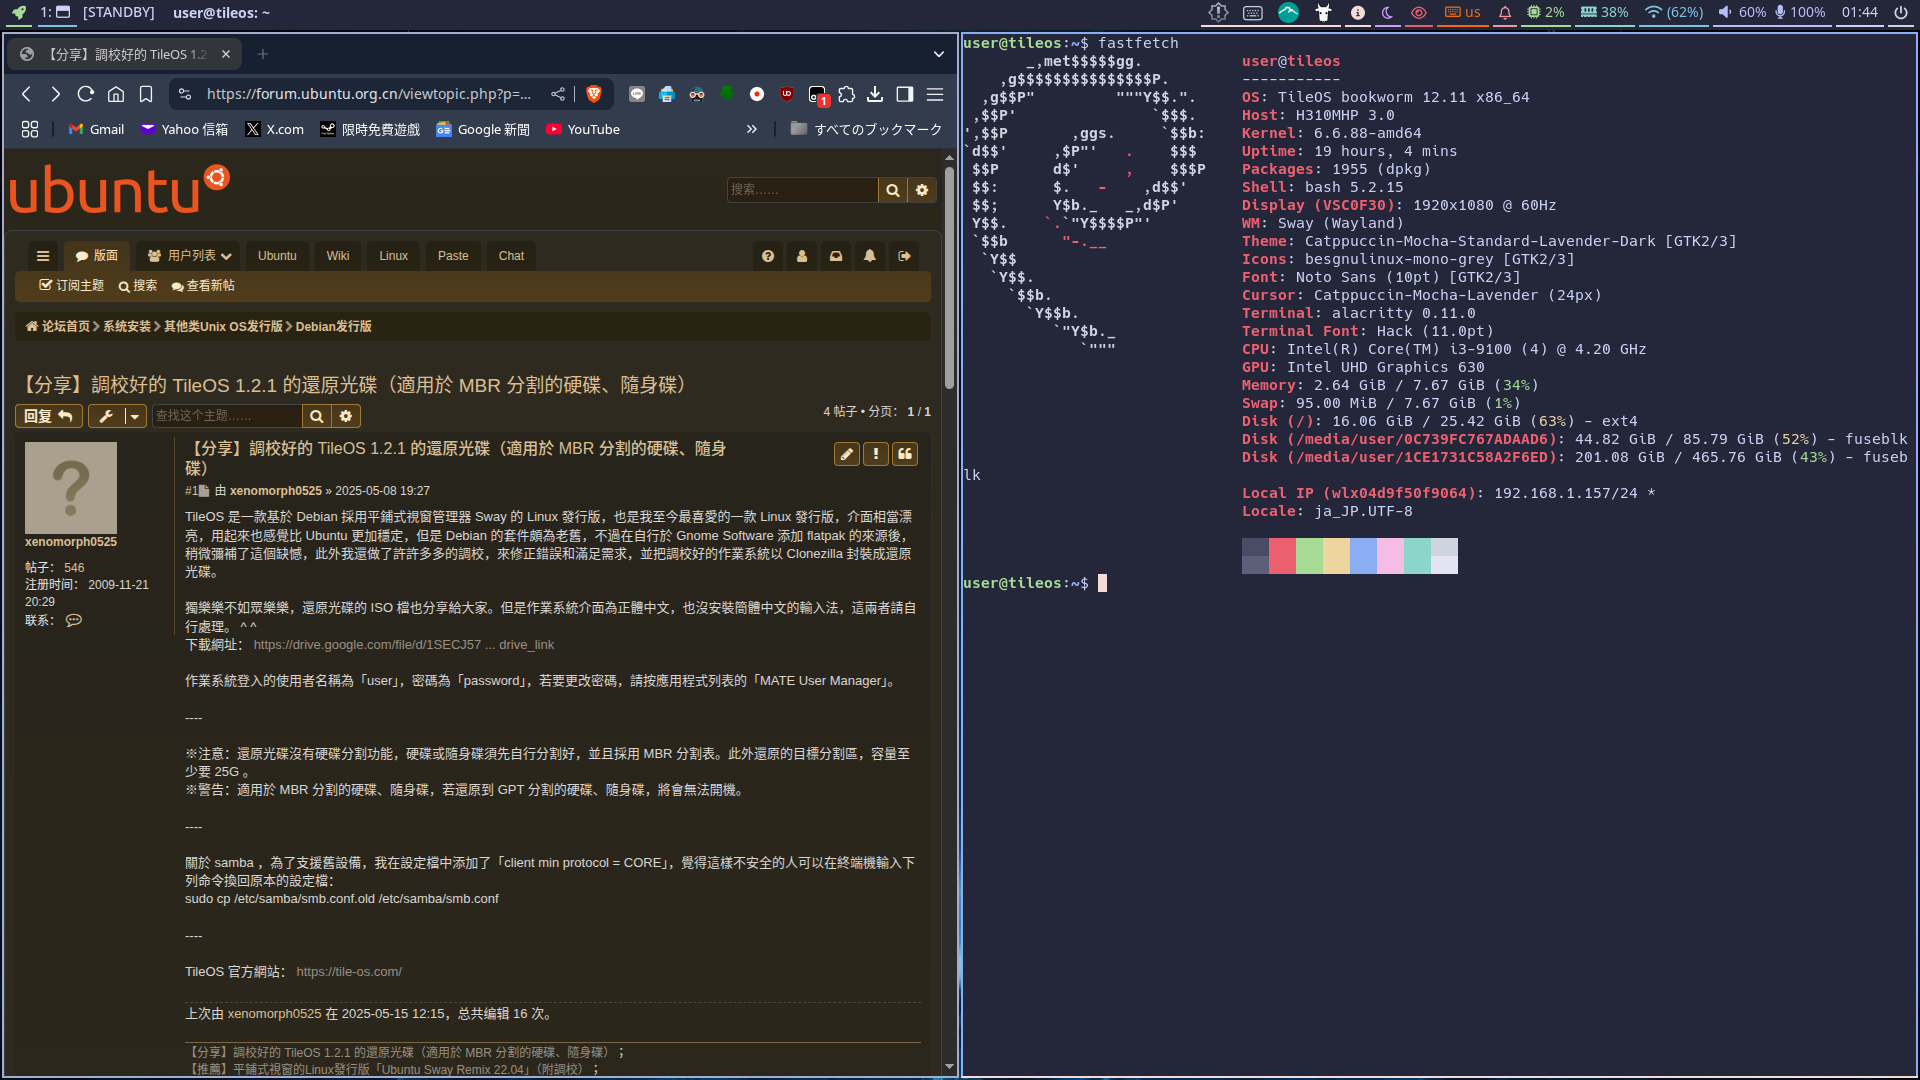Open the red record-dot extension
Screen dimensions: 1920x1080
click(x=757, y=94)
